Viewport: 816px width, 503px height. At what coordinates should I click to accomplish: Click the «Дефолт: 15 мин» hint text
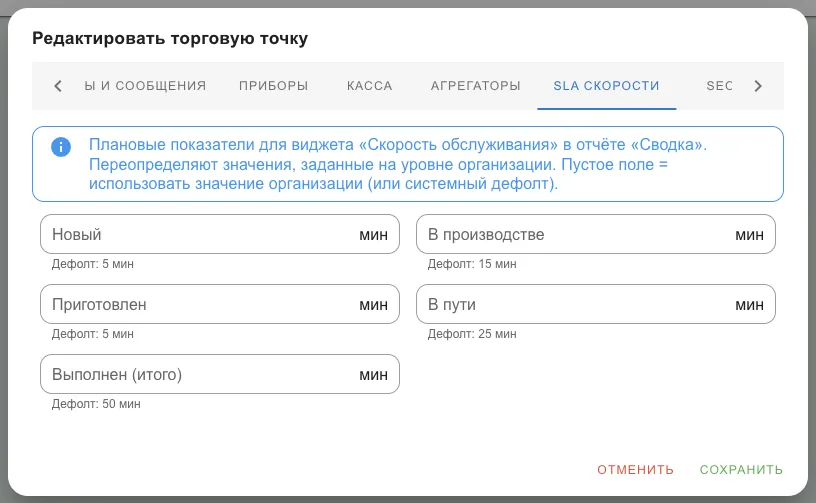(472, 264)
